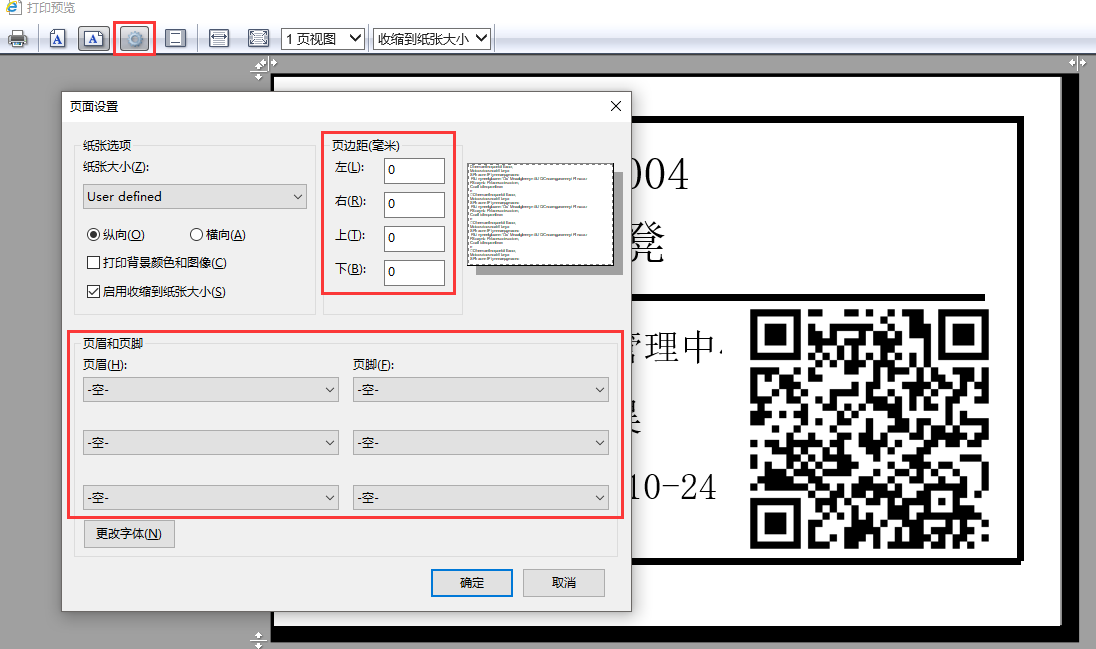Click the 确定 OK button
Viewport: 1096px width, 649px height.
(x=472, y=583)
